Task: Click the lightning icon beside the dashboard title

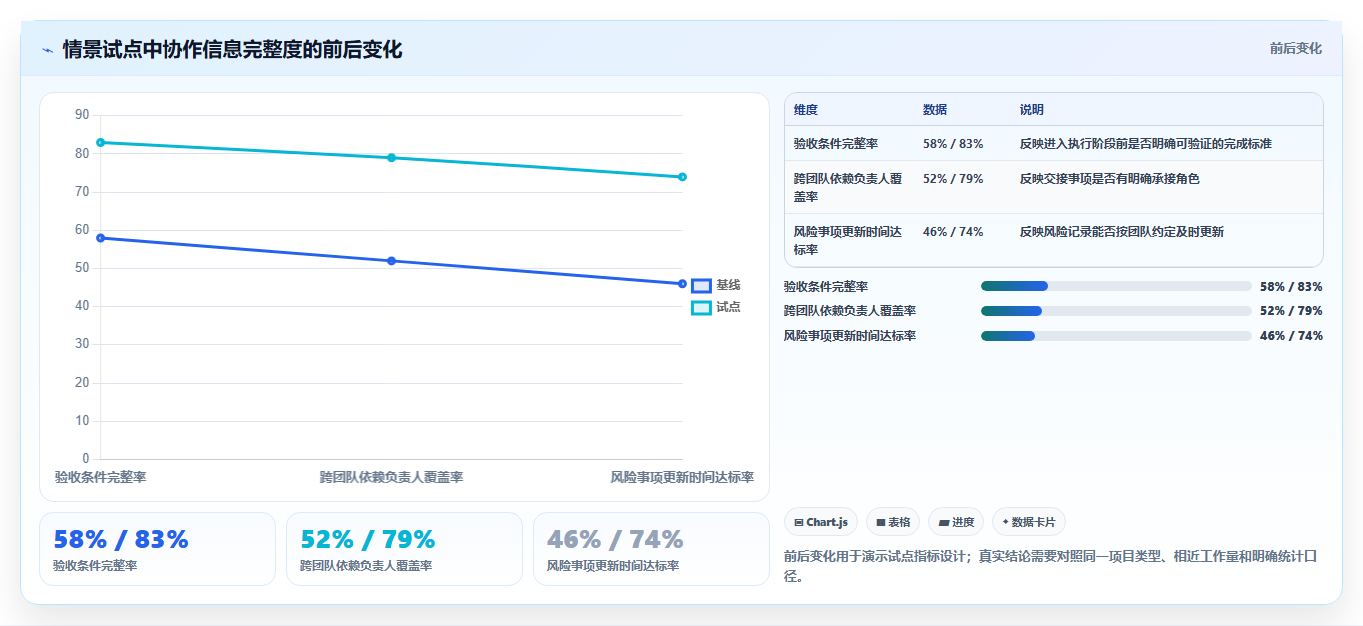Action: 47,50
